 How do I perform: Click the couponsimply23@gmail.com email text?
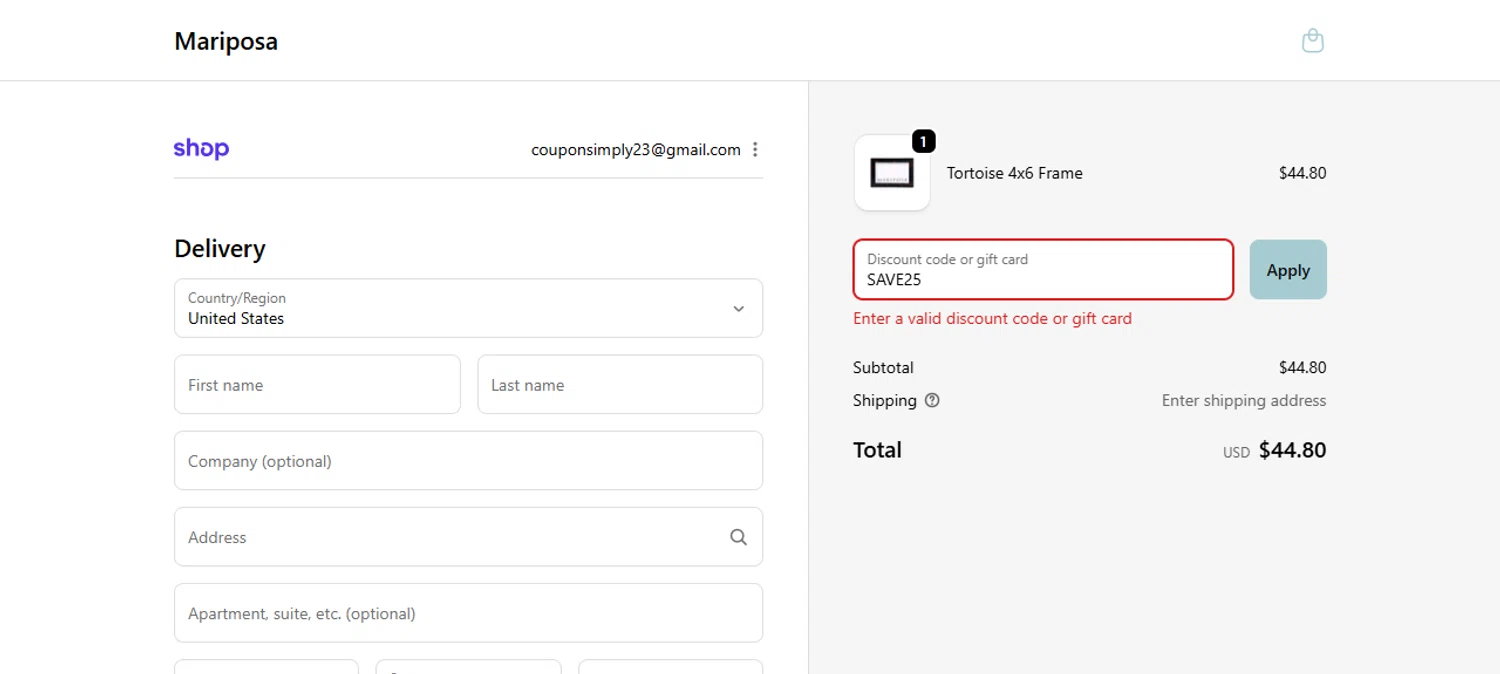click(x=636, y=150)
